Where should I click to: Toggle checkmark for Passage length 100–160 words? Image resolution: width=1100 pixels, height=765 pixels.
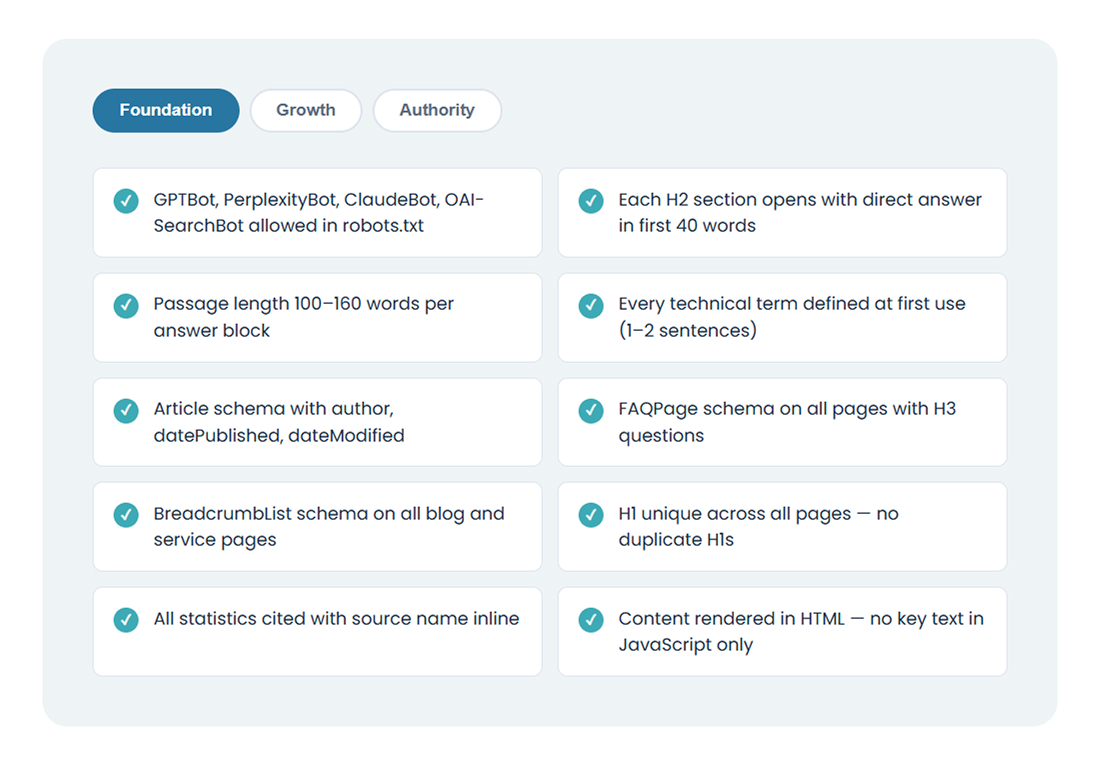click(x=126, y=305)
